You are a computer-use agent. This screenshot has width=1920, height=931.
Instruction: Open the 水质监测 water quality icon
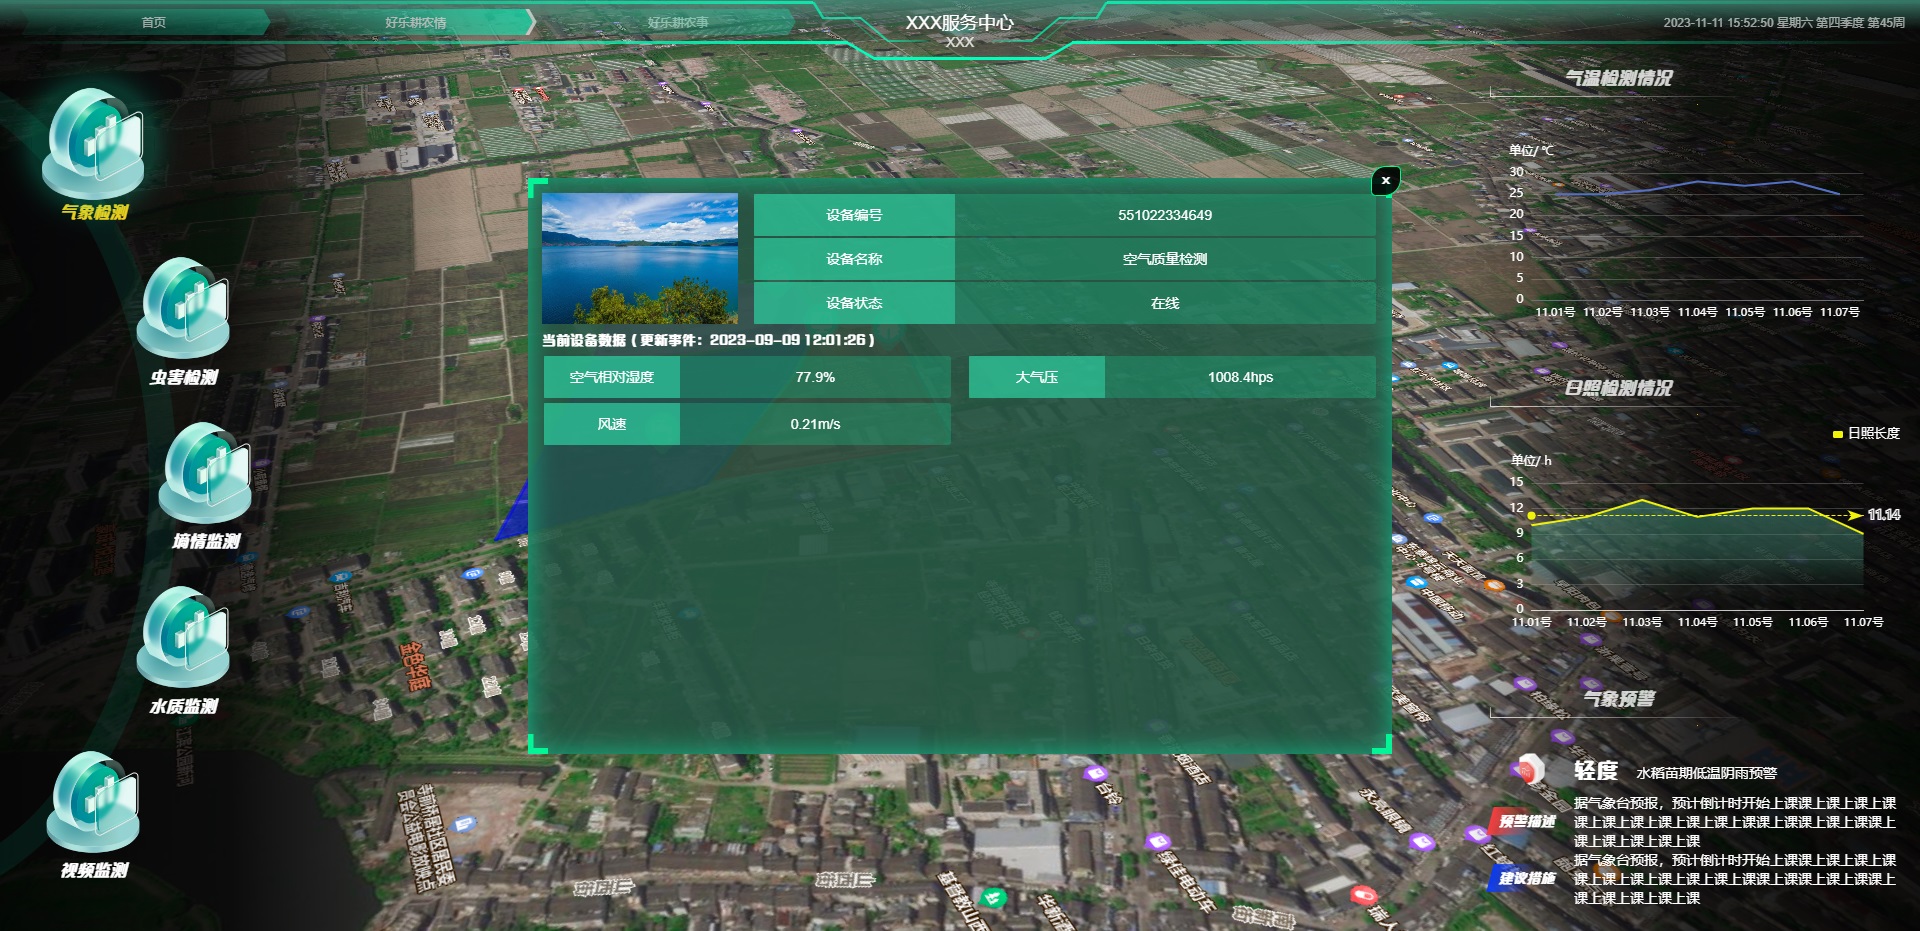[x=183, y=638]
